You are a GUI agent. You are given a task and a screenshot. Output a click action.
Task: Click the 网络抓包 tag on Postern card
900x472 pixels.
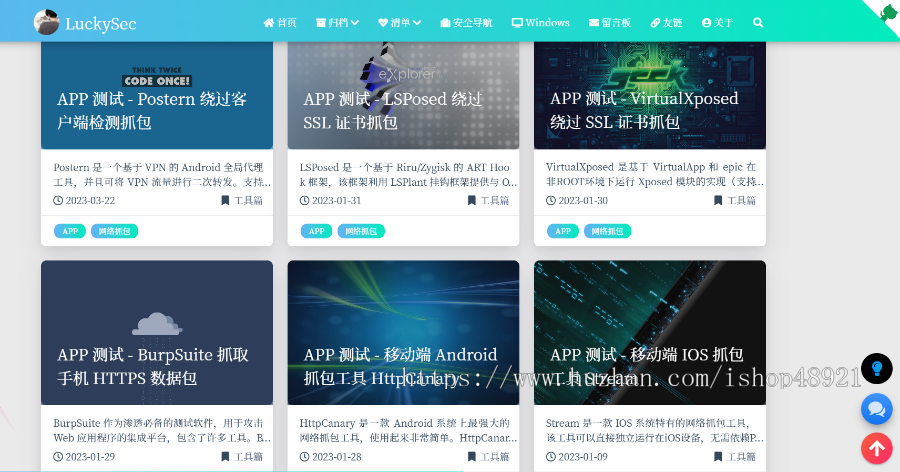(114, 231)
